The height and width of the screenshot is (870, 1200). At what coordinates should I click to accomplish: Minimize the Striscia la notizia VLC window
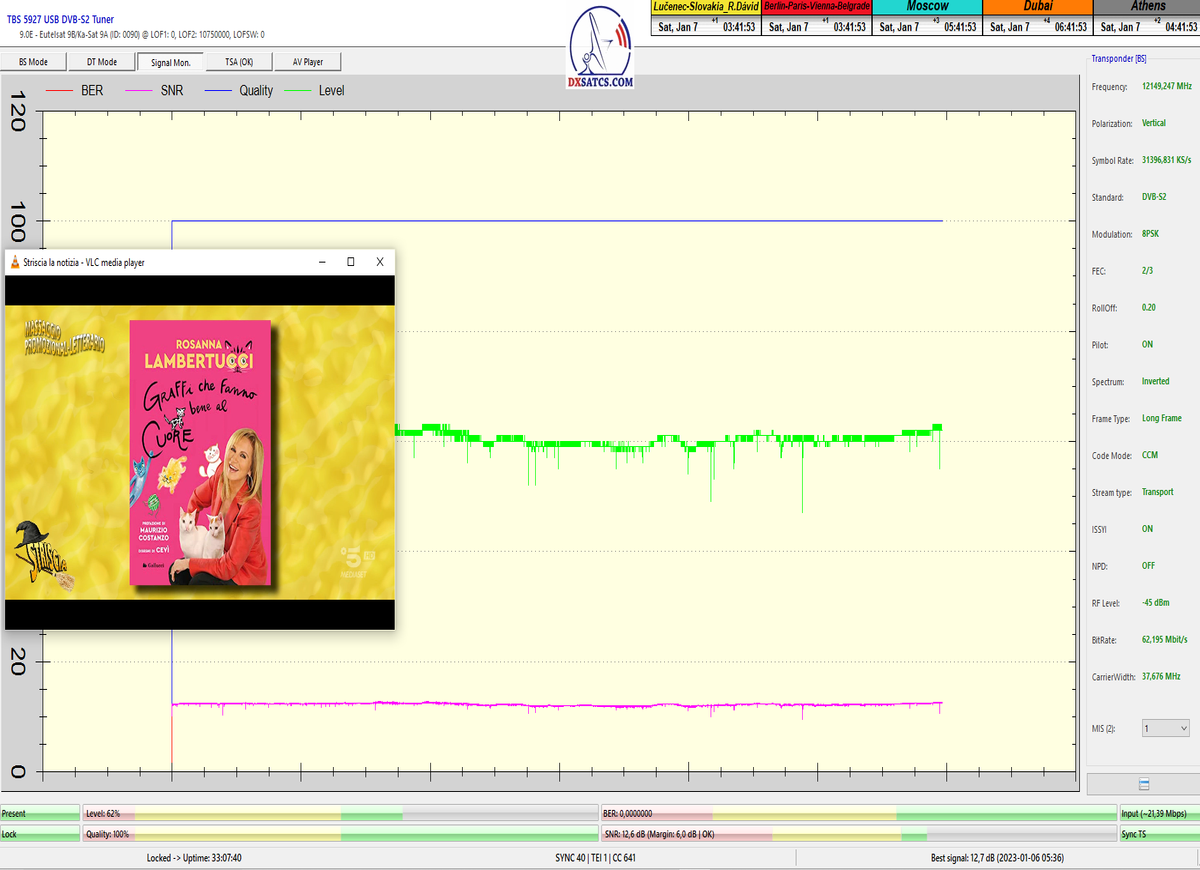tap(322, 262)
